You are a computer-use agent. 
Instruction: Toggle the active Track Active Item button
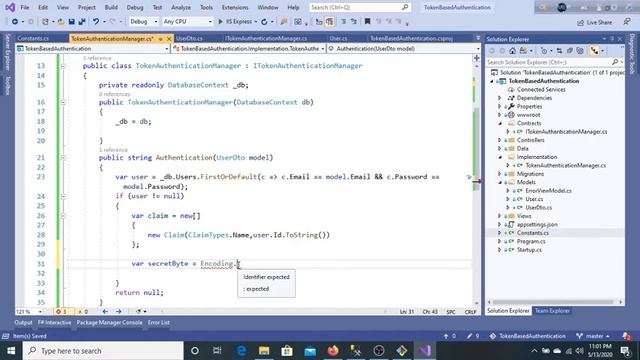[594, 51]
